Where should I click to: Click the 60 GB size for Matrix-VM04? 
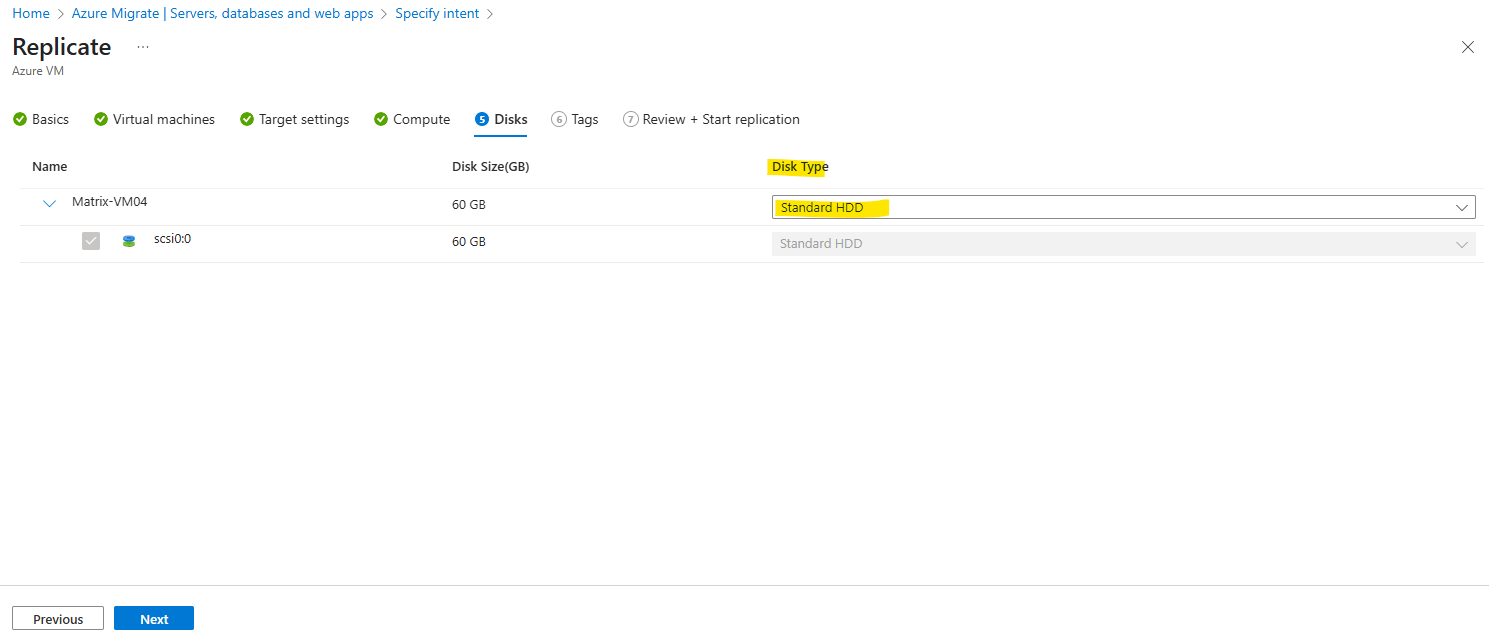click(469, 205)
